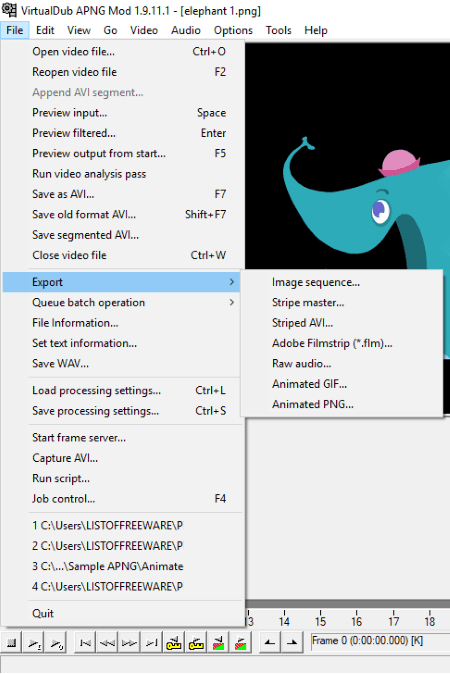Image resolution: width=450 pixels, height=674 pixels.
Task: Jump to previous scene change
Action: (x=218, y=643)
